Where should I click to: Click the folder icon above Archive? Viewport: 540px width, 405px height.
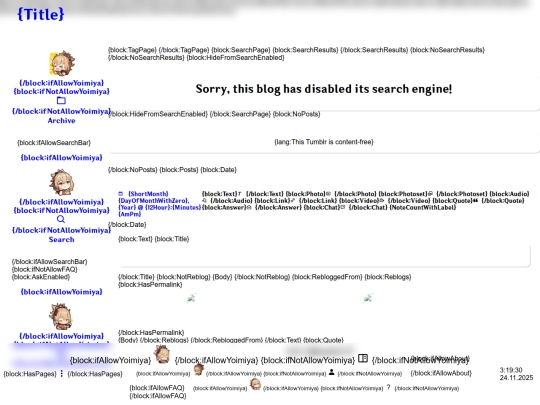pyautogui.click(x=61, y=101)
